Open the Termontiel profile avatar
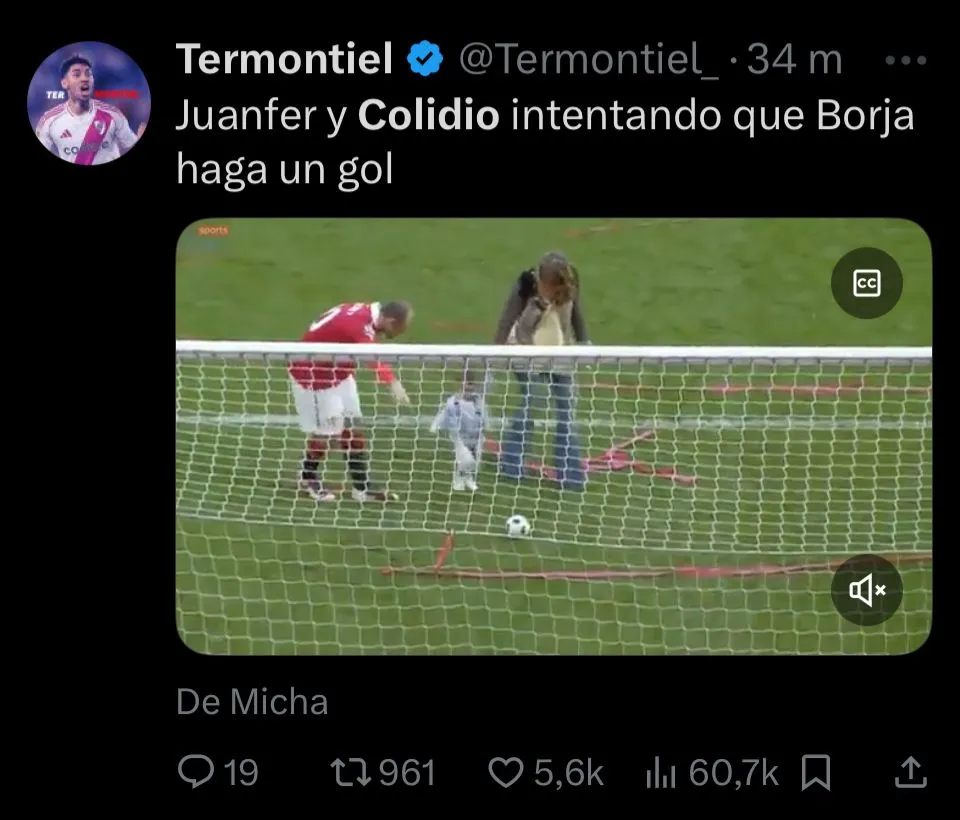Screen dimensions: 960x820 coord(88,103)
